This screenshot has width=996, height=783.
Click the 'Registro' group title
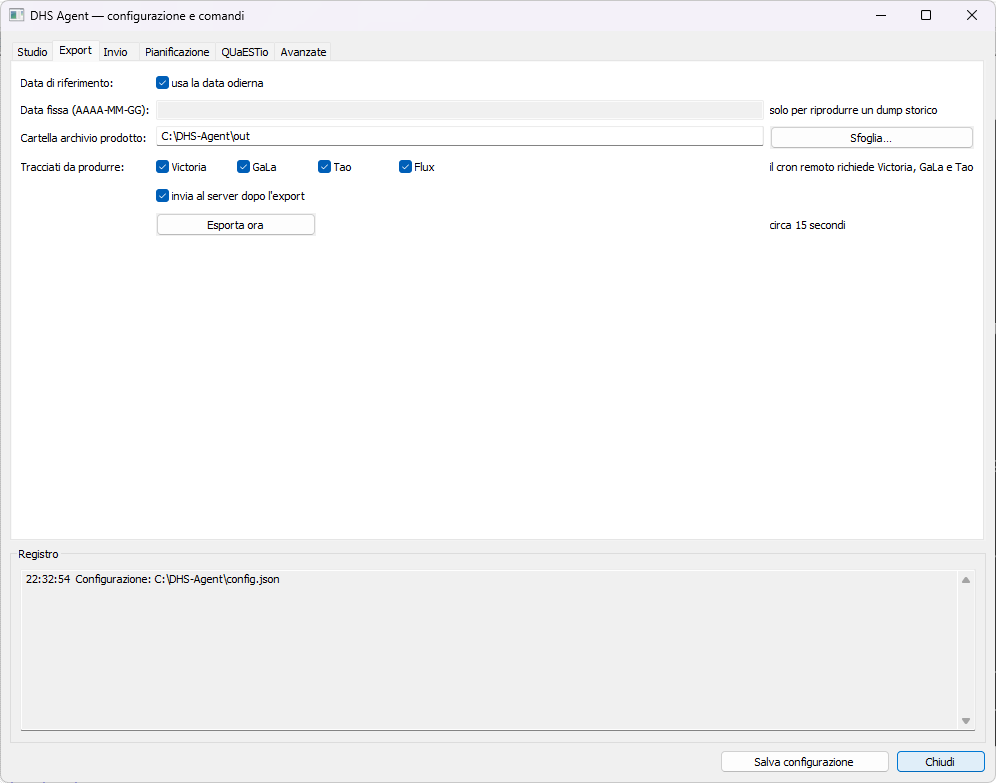point(38,554)
